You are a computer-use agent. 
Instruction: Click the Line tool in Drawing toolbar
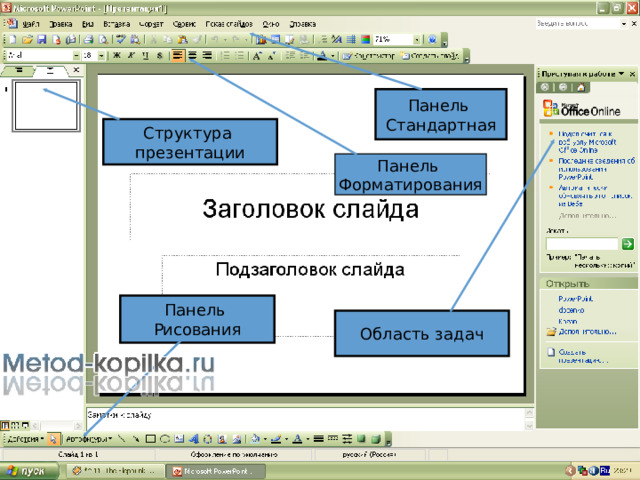coord(122,439)
